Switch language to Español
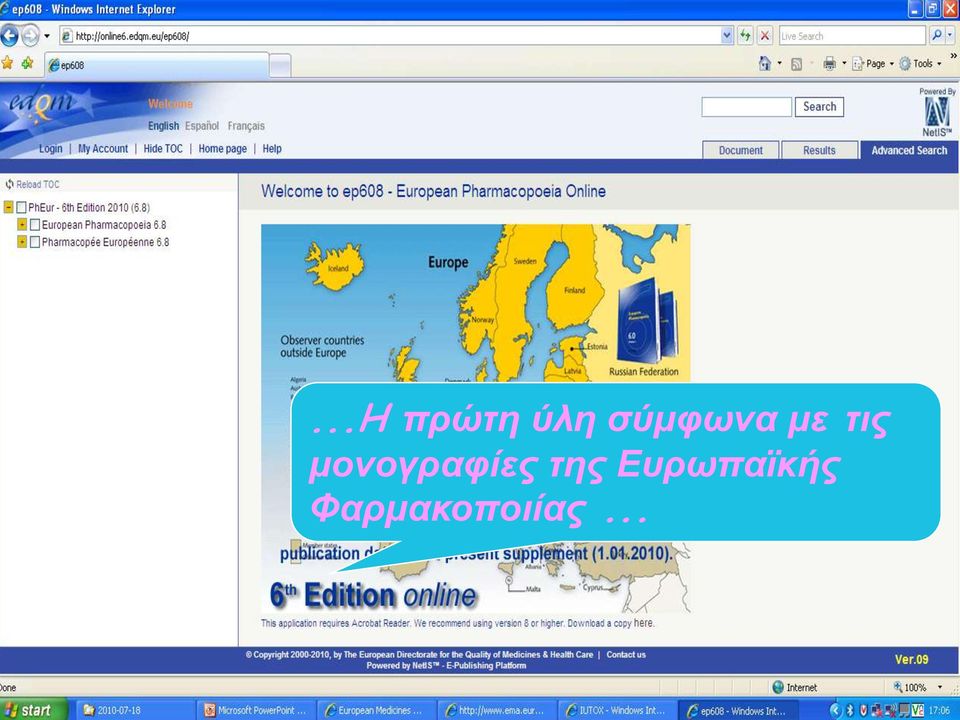The height and width of the screenshot is (720, 960). pyautogui.click(x=201, y=126)
